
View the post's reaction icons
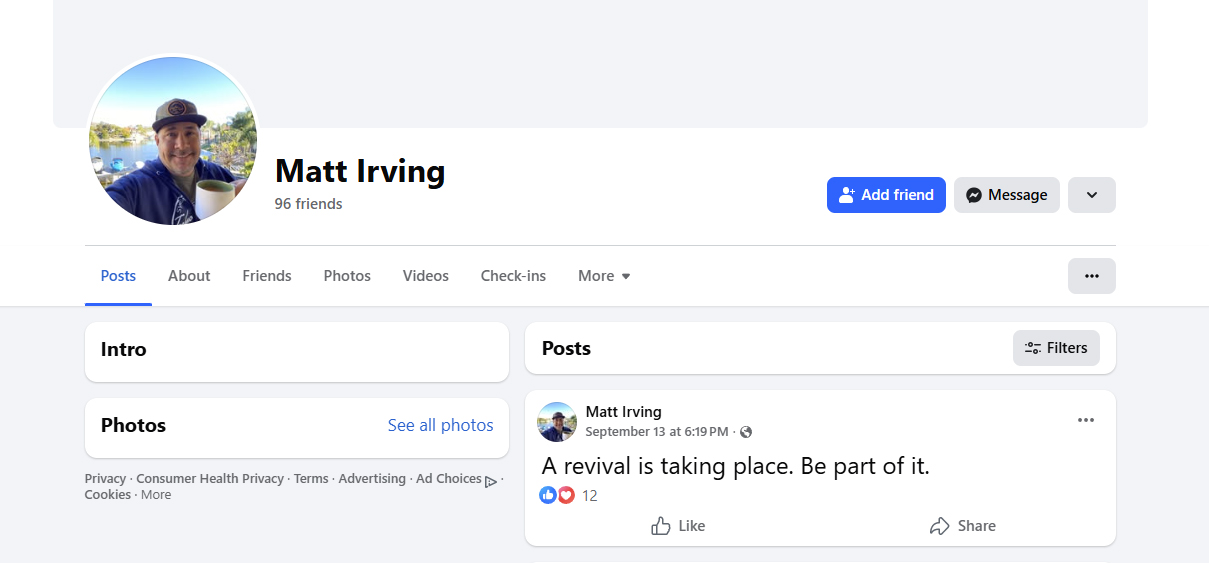(557, 495)
